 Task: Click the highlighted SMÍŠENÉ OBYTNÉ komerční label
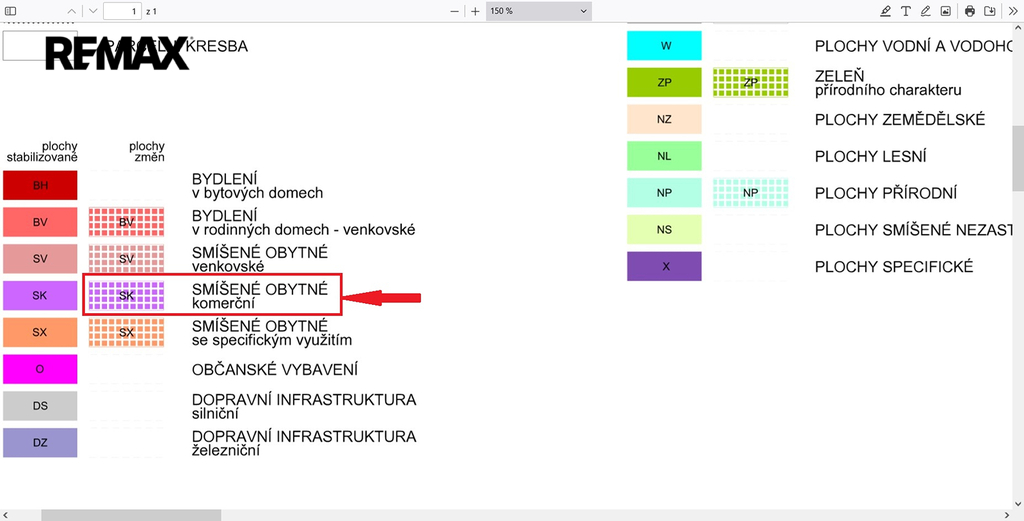(x=259, y=295)
